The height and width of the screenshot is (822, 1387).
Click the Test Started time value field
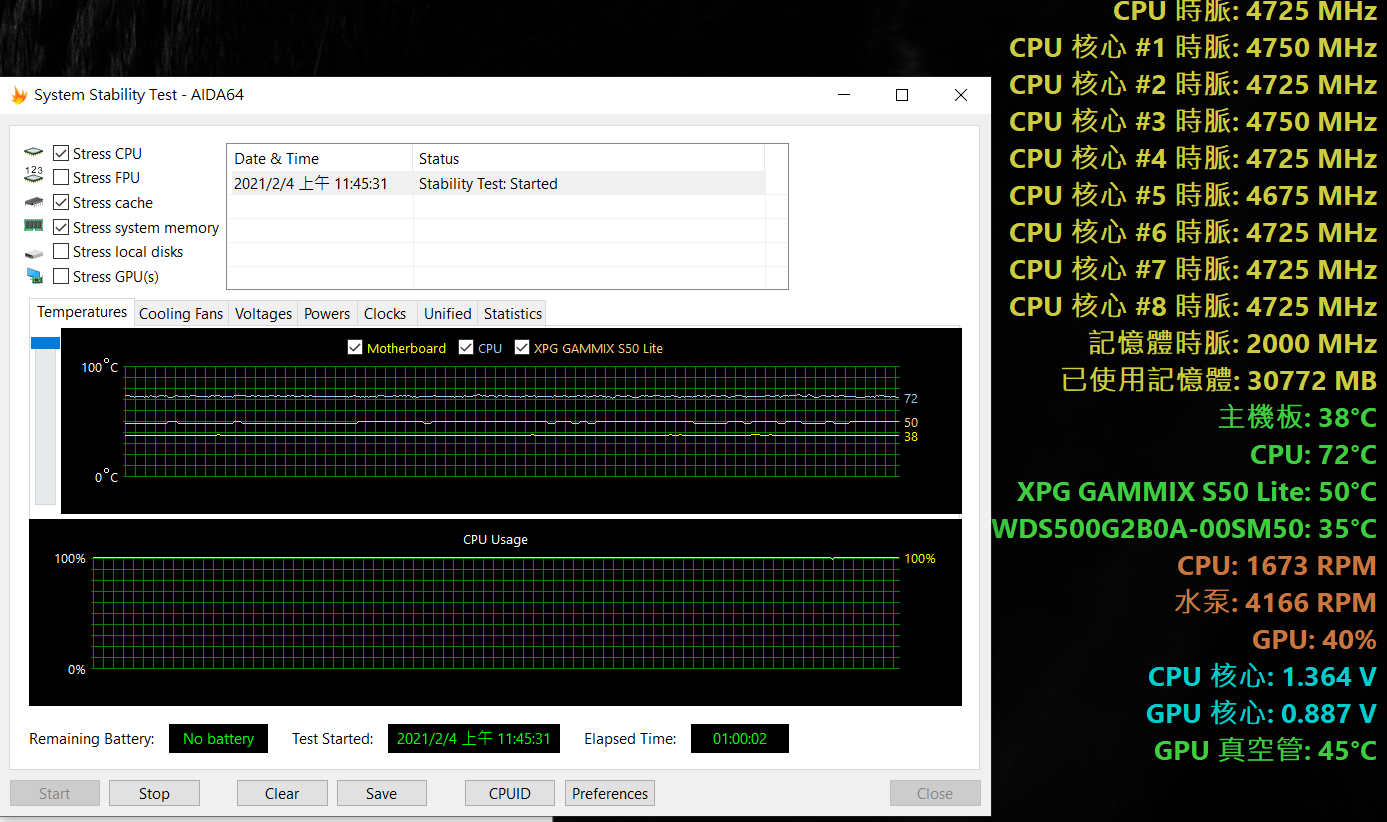click(x=474, y=739)
